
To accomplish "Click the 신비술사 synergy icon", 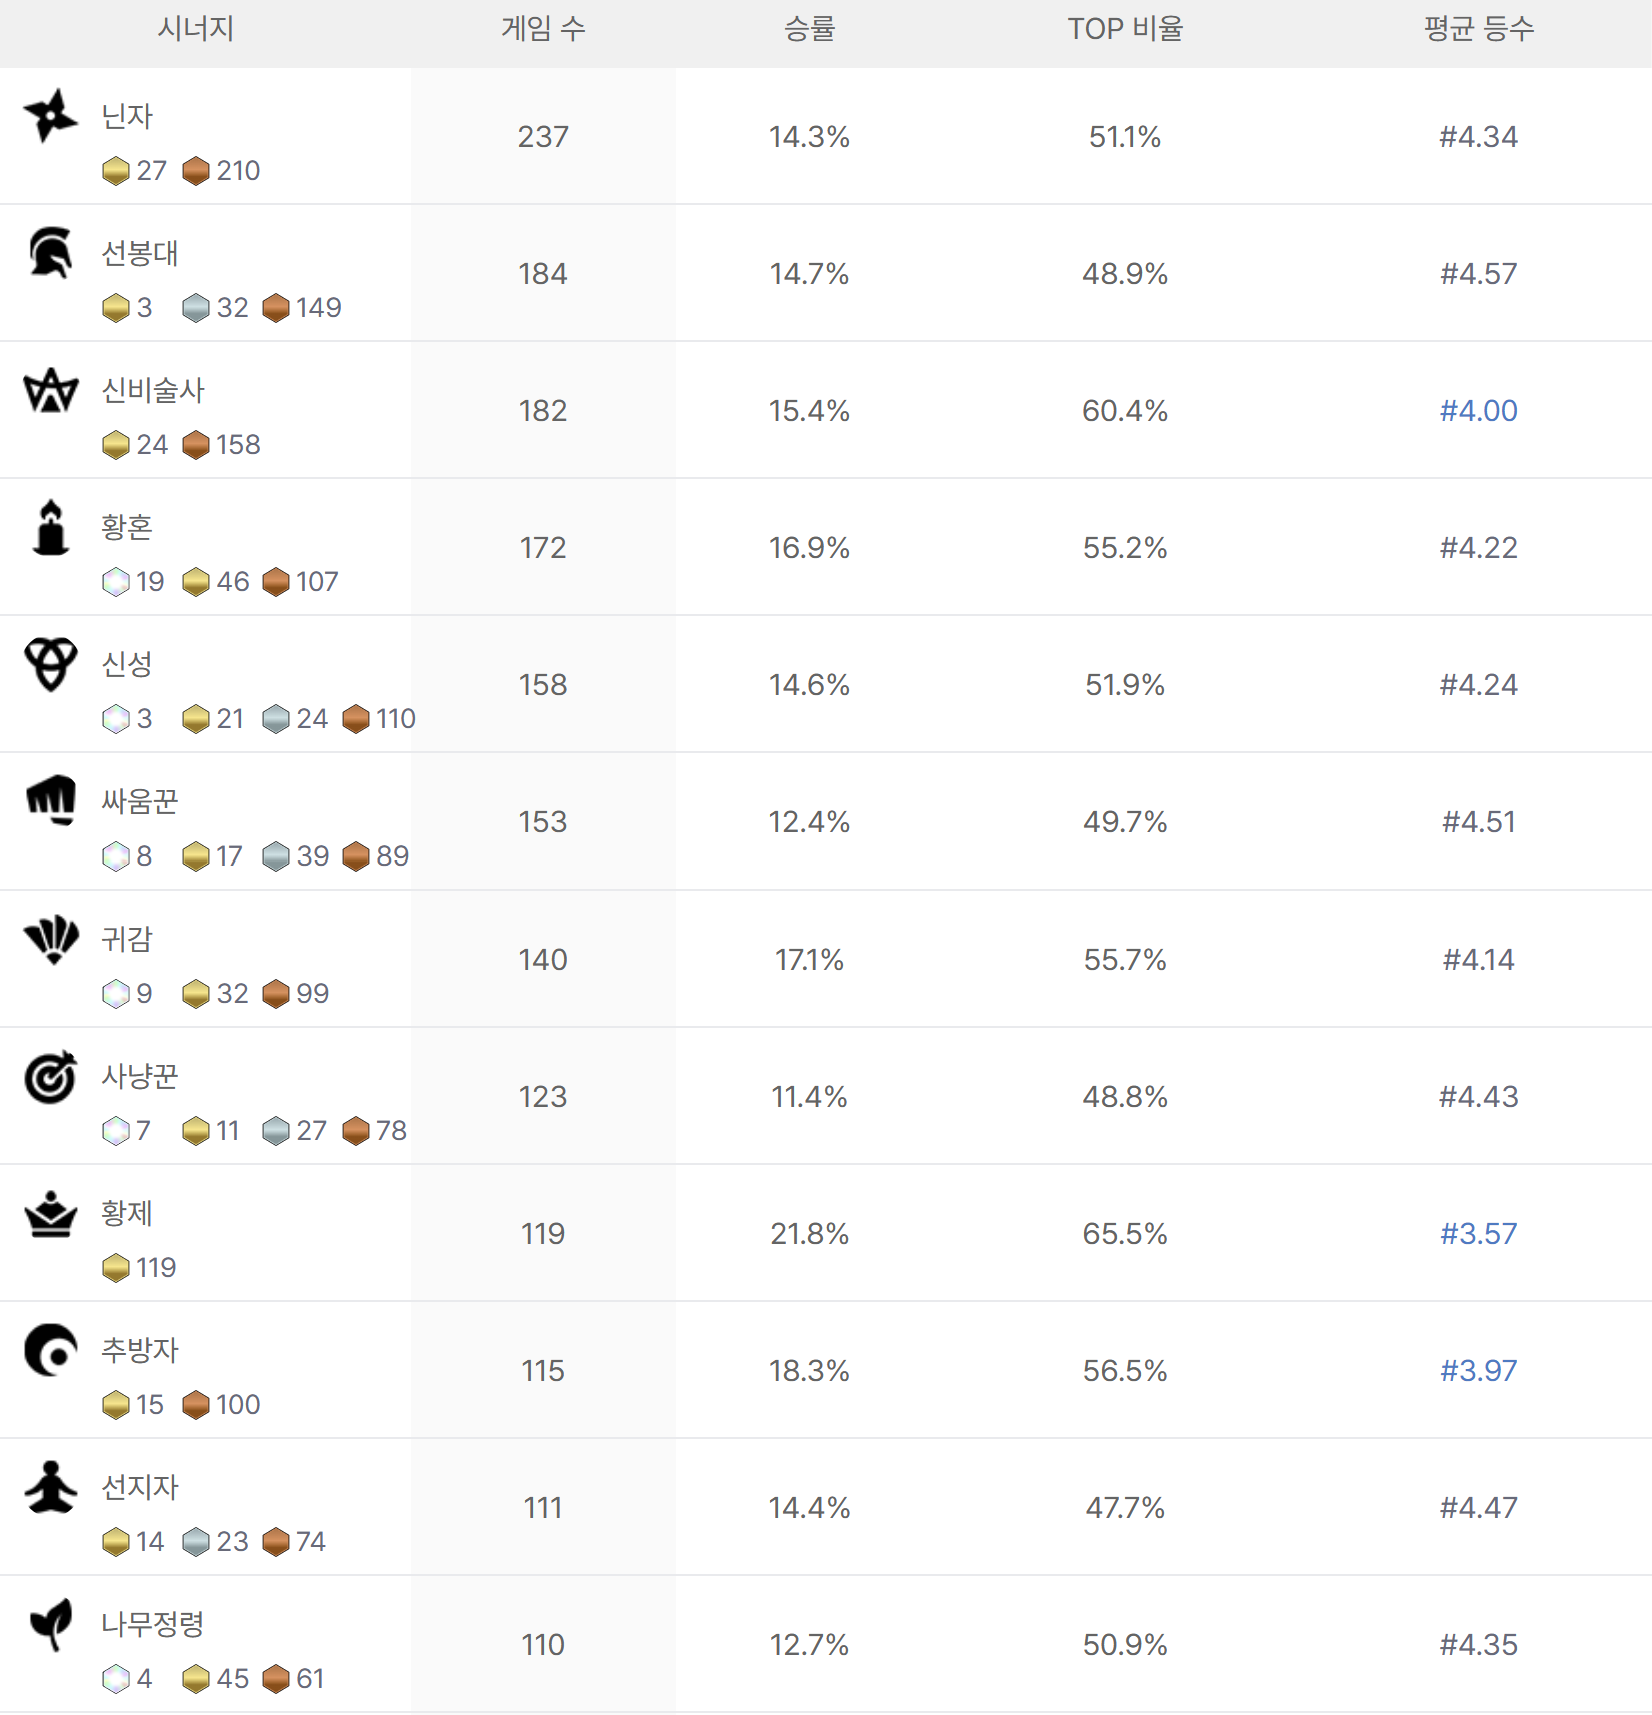I will click(x=50, y=390).
